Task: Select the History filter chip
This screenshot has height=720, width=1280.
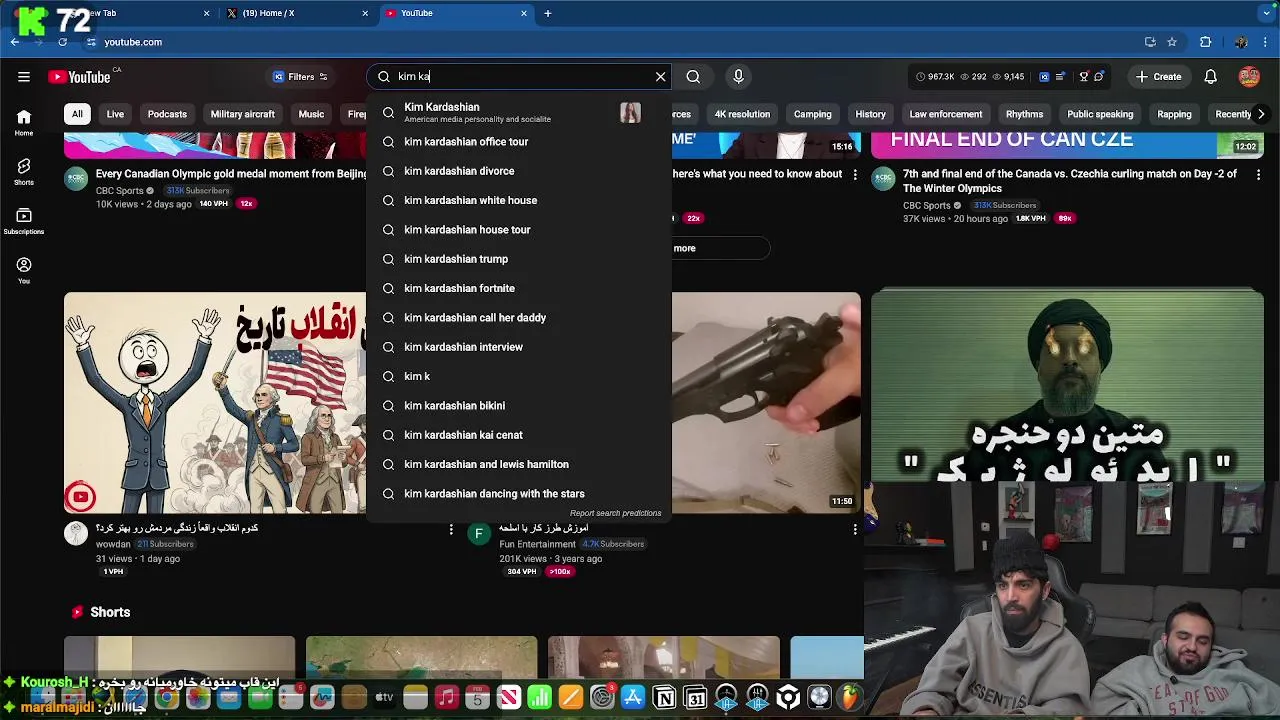Action: pyautogui.click(x=870, y=114)
